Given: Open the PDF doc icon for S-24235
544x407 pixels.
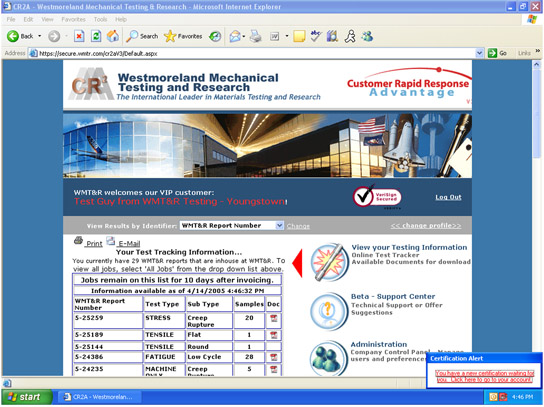Looking at the screenshot, I should coord(273,369).
